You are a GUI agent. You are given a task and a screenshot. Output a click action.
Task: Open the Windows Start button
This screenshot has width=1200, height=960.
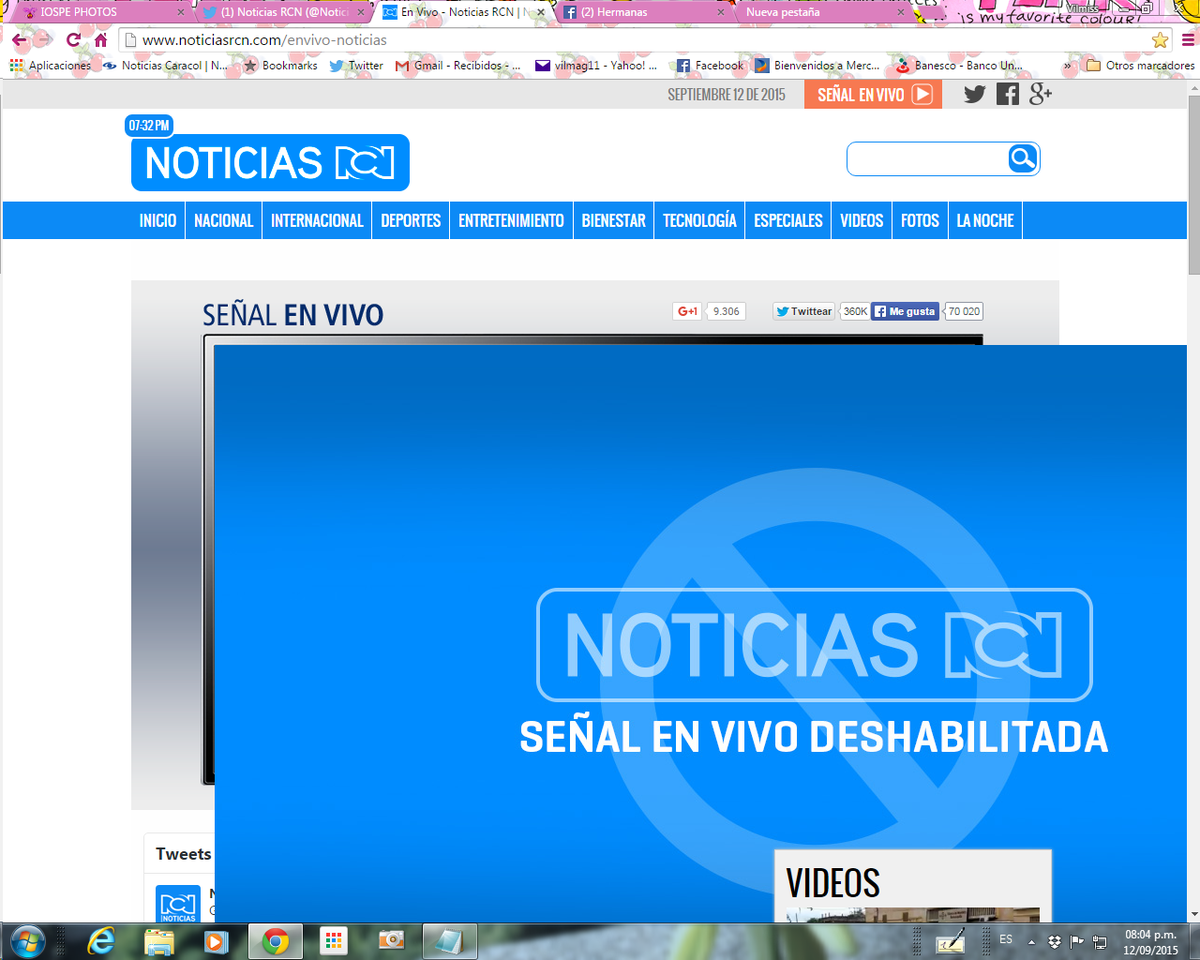click(26, 941)
